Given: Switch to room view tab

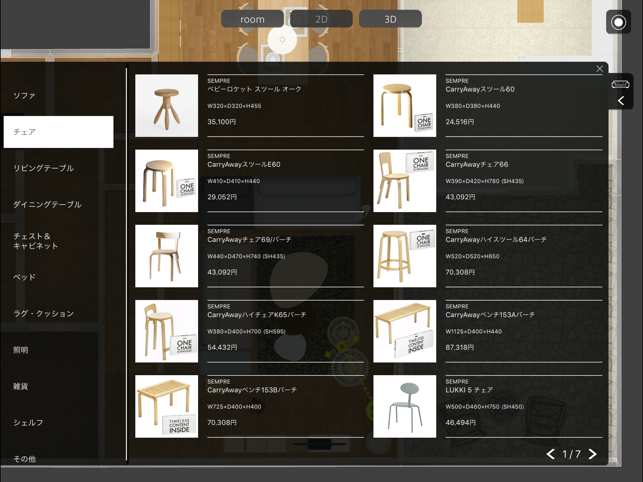Looking at the screenshot, I should (252, 19).
